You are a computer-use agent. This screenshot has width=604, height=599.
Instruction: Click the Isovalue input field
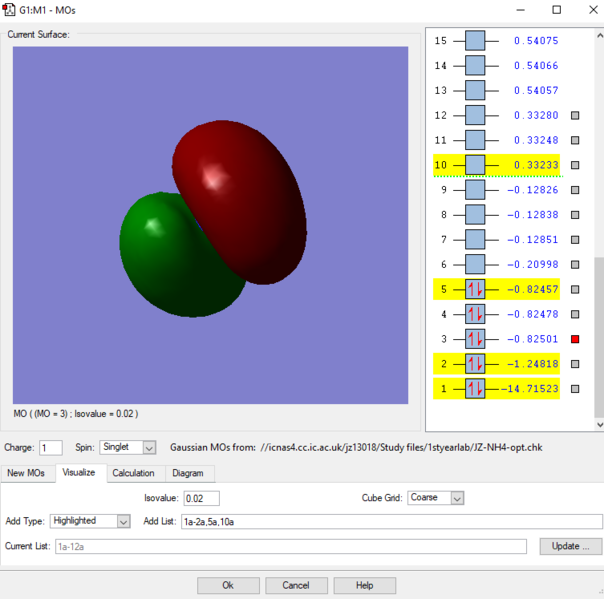coord(201,498)
